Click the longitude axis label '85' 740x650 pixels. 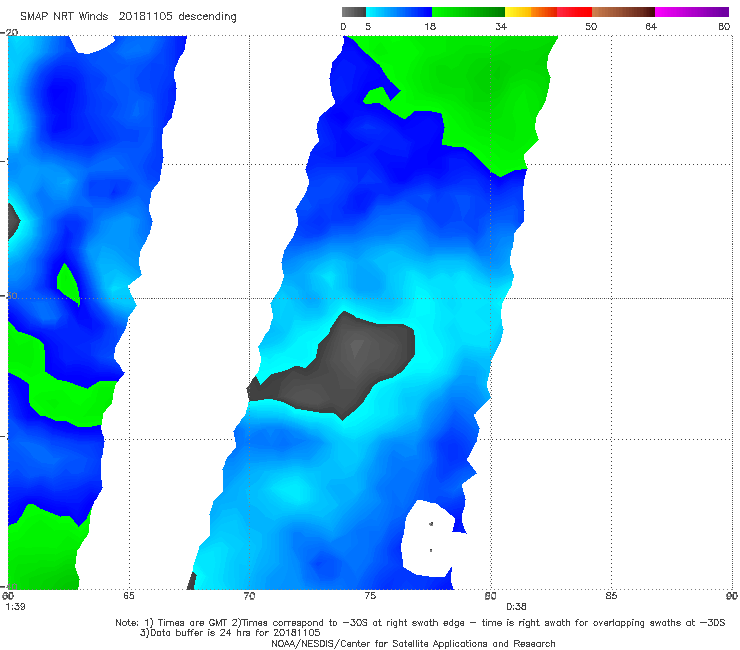[611, 596]
